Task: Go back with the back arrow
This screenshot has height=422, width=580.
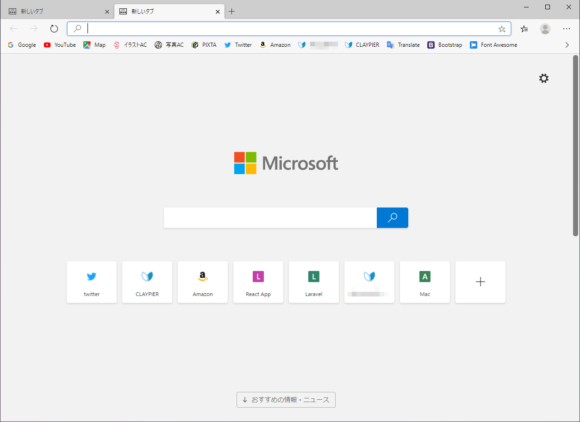Action: pos(14,28)
